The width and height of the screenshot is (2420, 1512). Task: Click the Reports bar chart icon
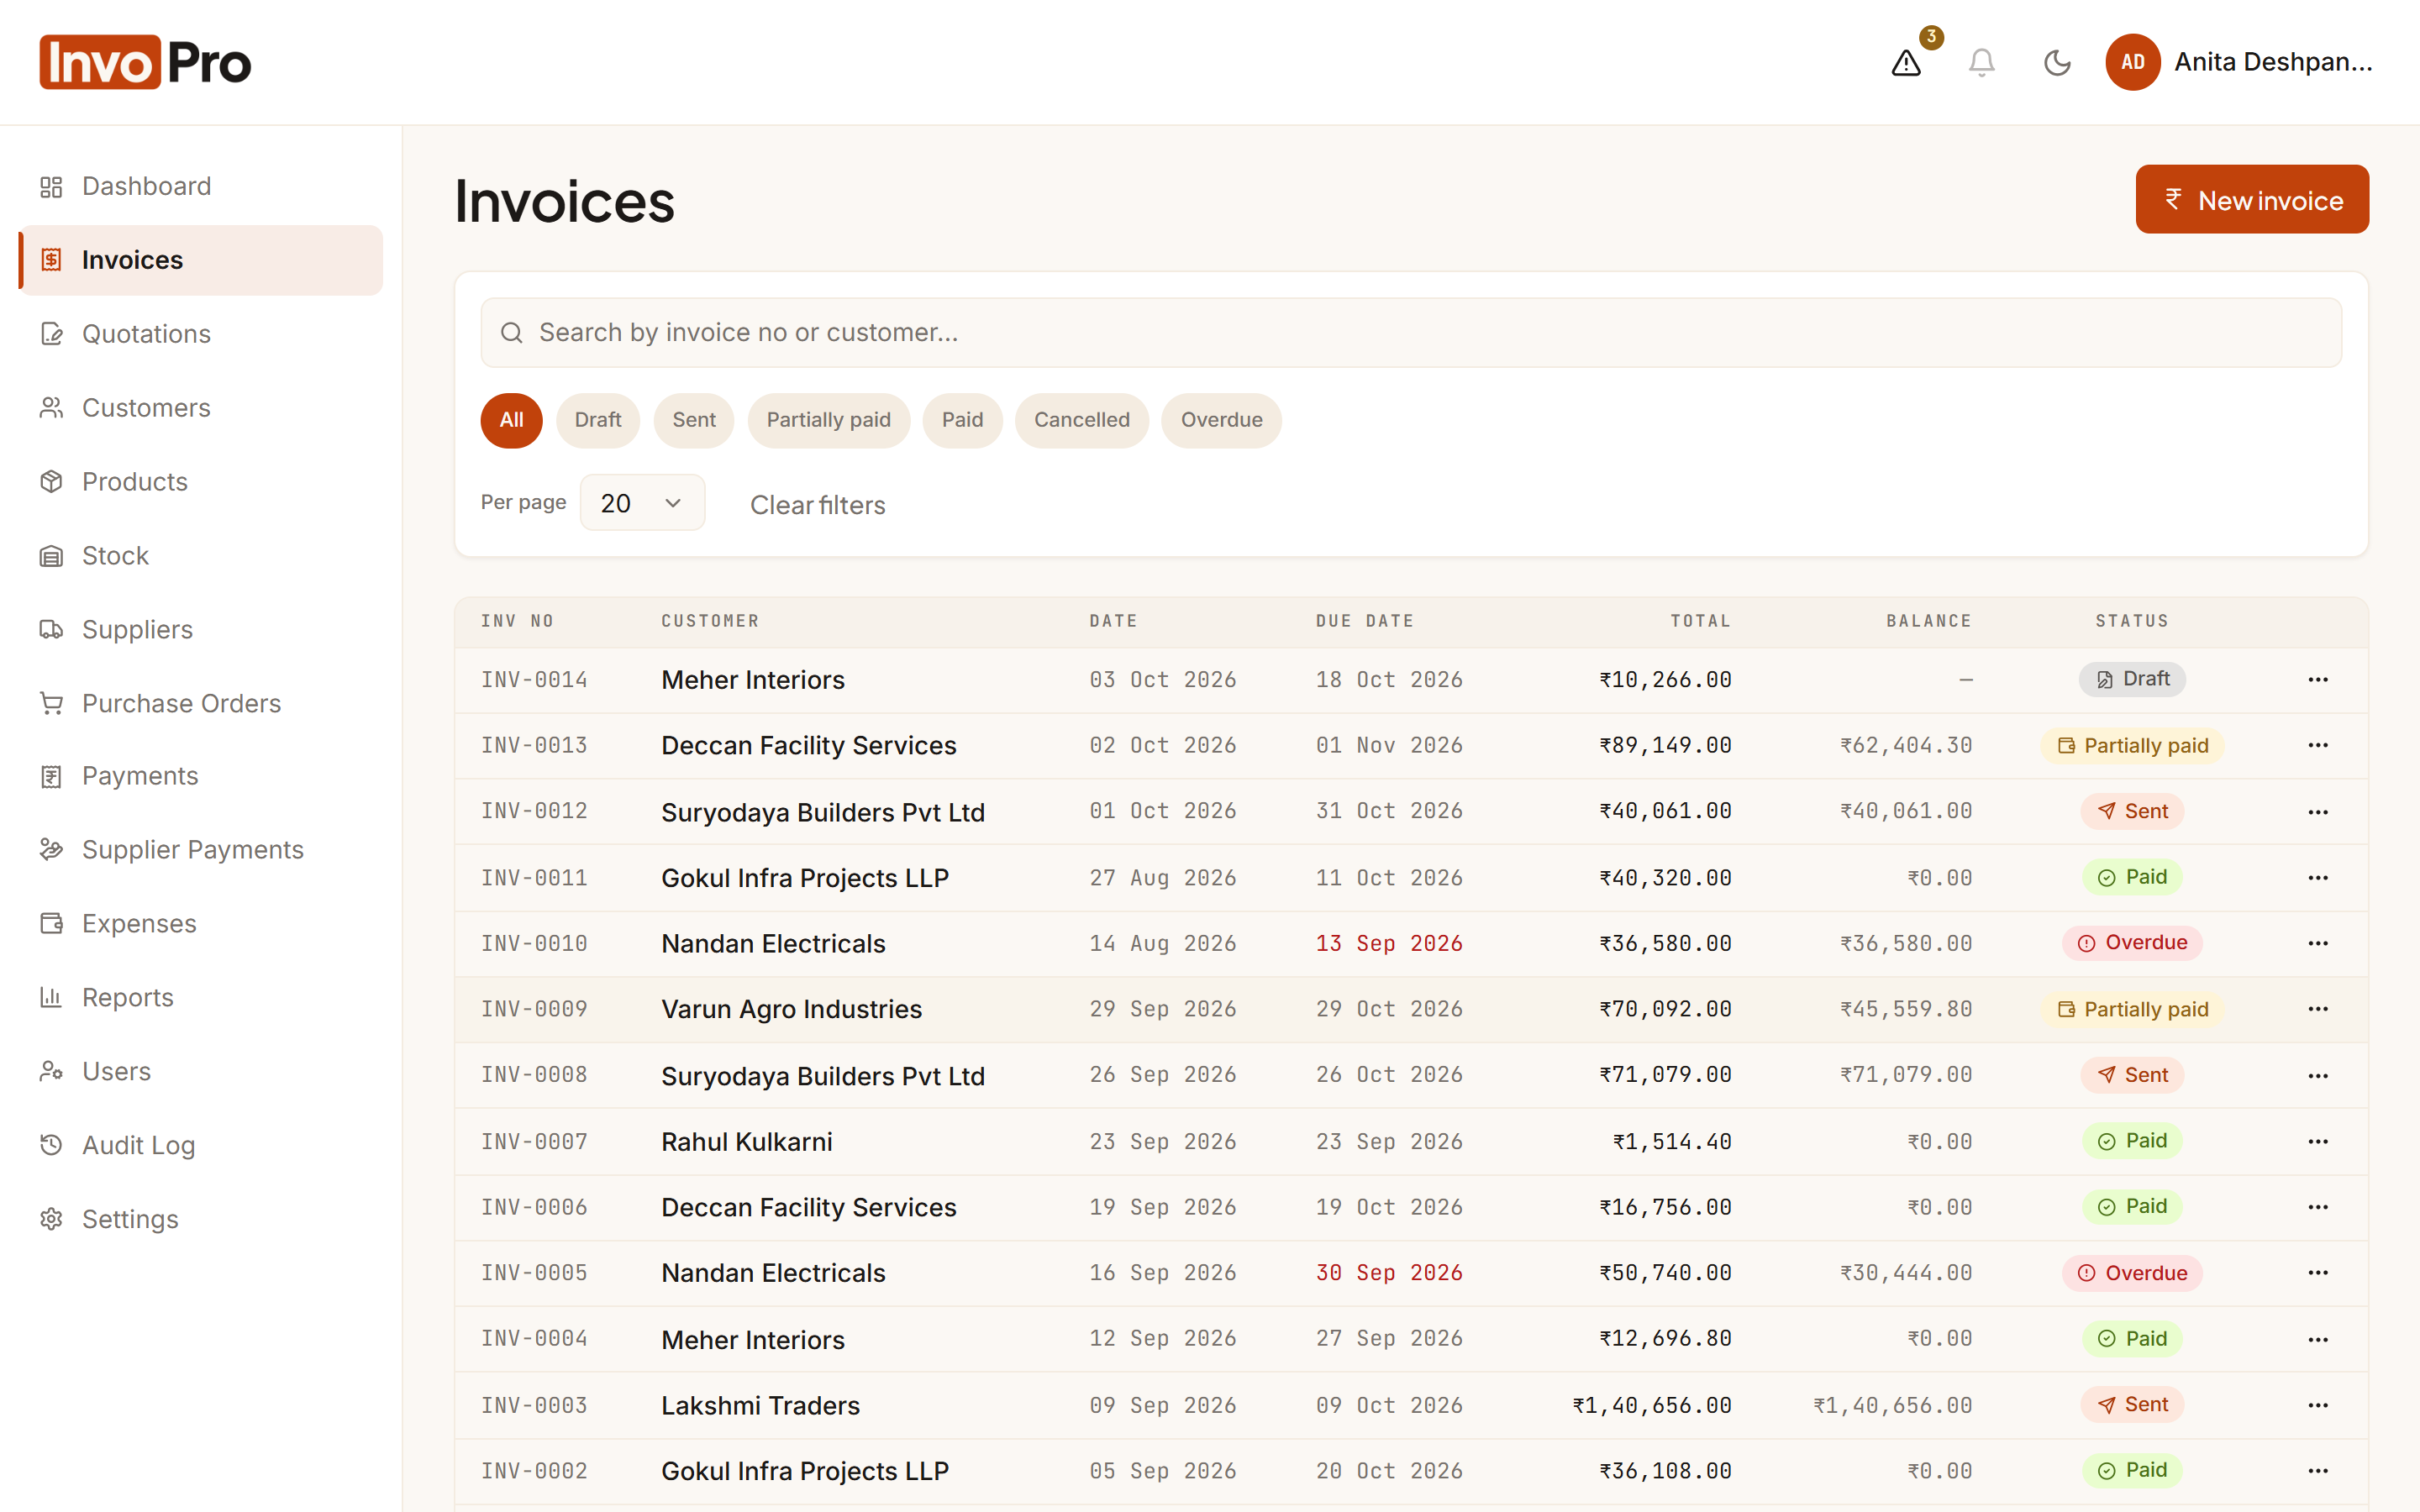point(51,997)
